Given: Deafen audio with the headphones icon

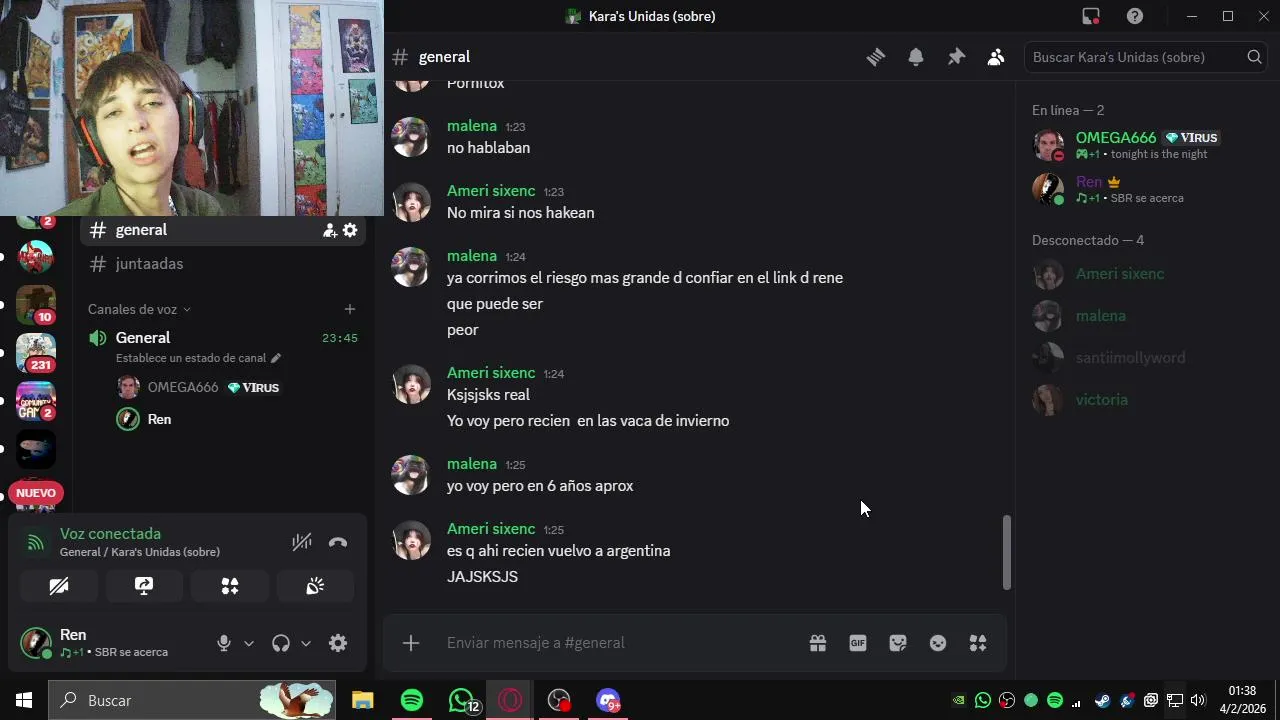Looking at the screenshot, I should [x=281, y=643].
